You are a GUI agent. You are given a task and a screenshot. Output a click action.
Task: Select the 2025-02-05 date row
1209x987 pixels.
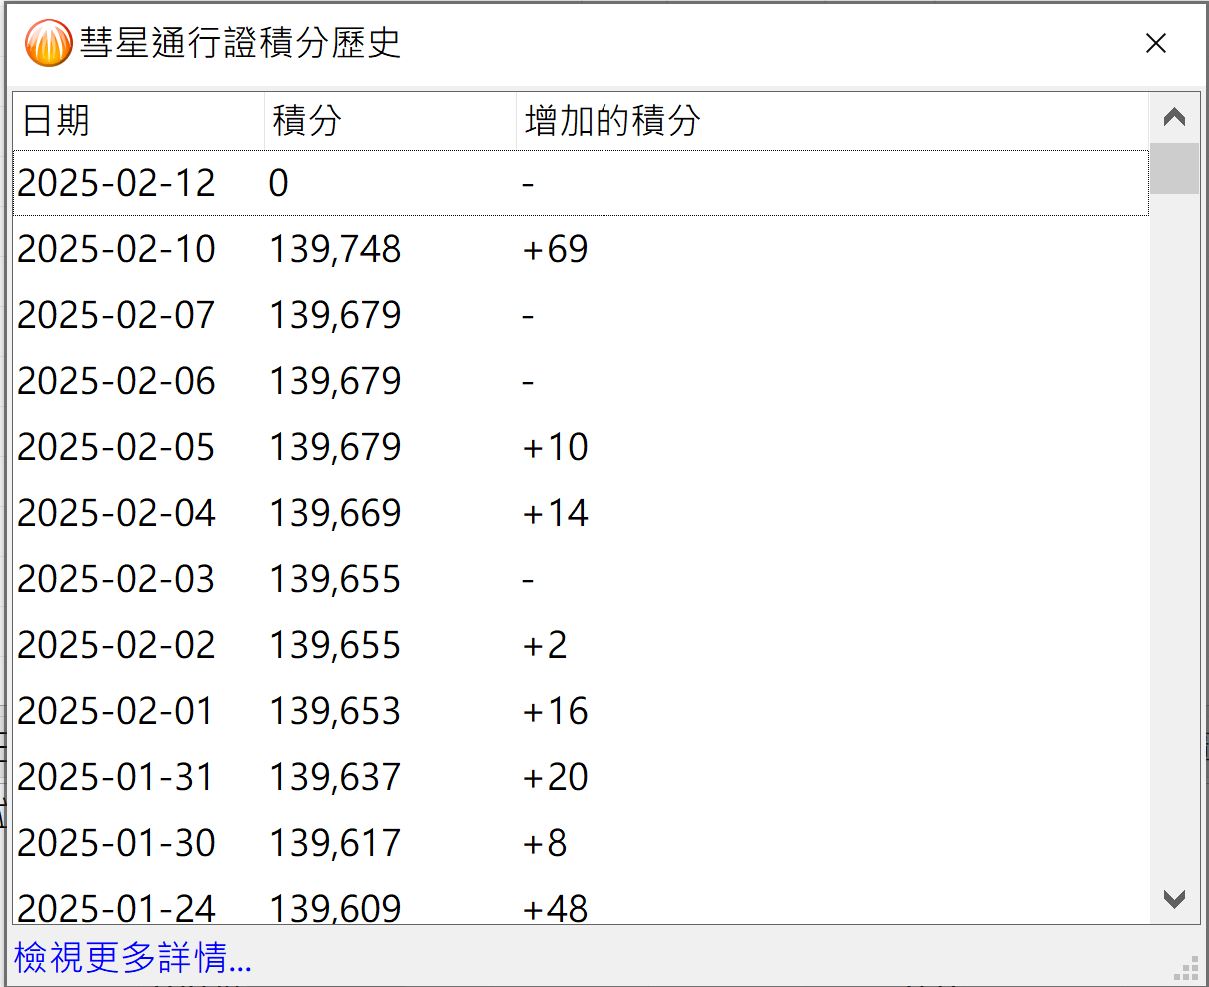581,447
